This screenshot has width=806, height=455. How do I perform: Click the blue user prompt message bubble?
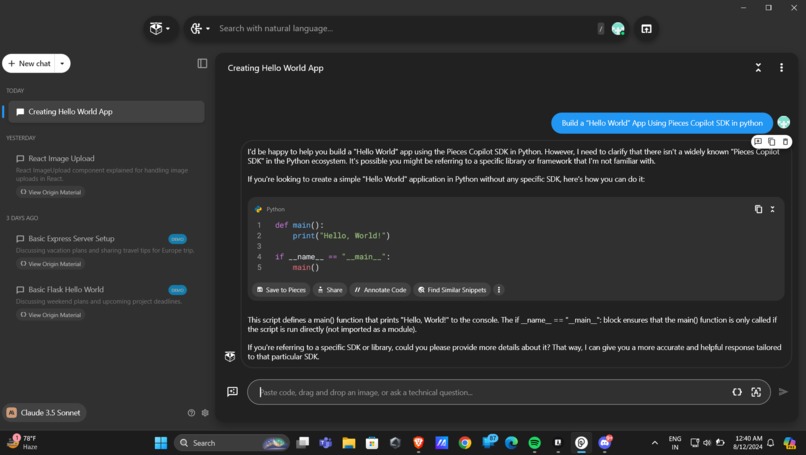click(662, 123)
